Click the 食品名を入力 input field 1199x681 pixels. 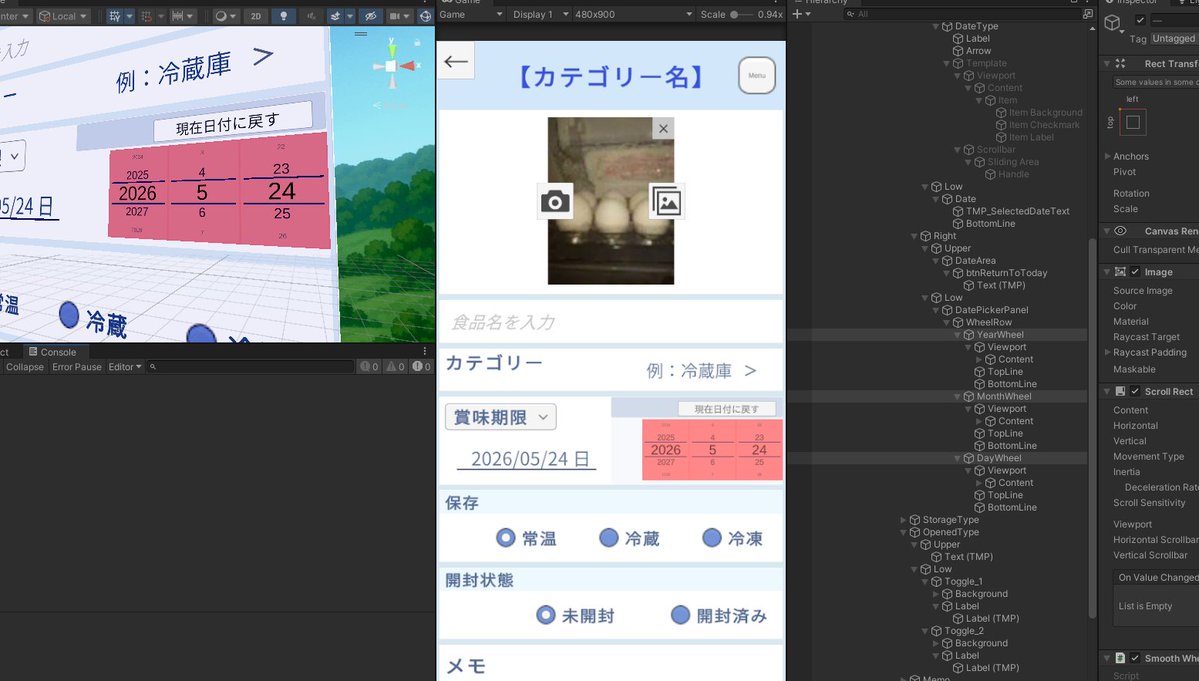pyautogui.click(x=610, y=322)
